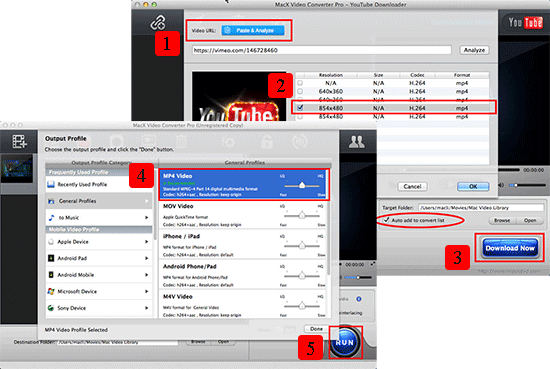Open Recently Used Profile

coord(99,184)
